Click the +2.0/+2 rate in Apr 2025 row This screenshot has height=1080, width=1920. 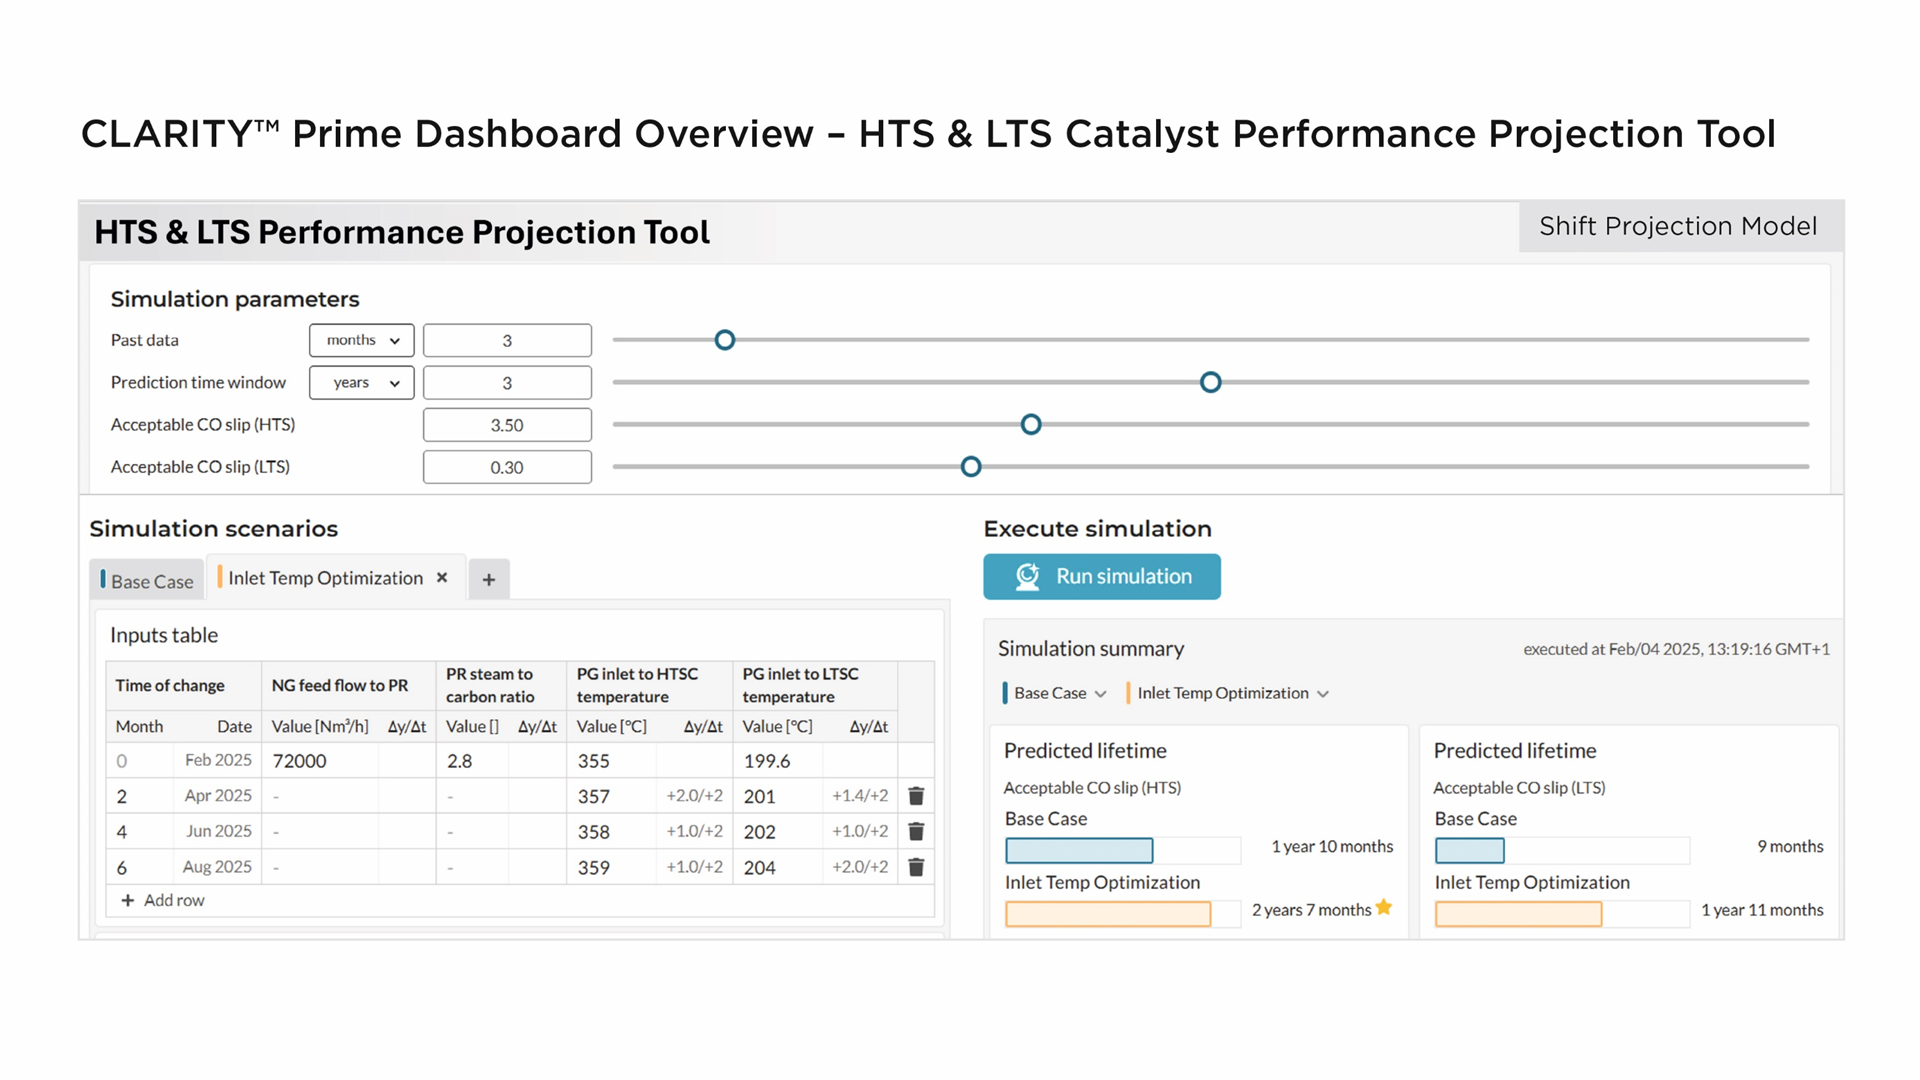pos(694,796)
